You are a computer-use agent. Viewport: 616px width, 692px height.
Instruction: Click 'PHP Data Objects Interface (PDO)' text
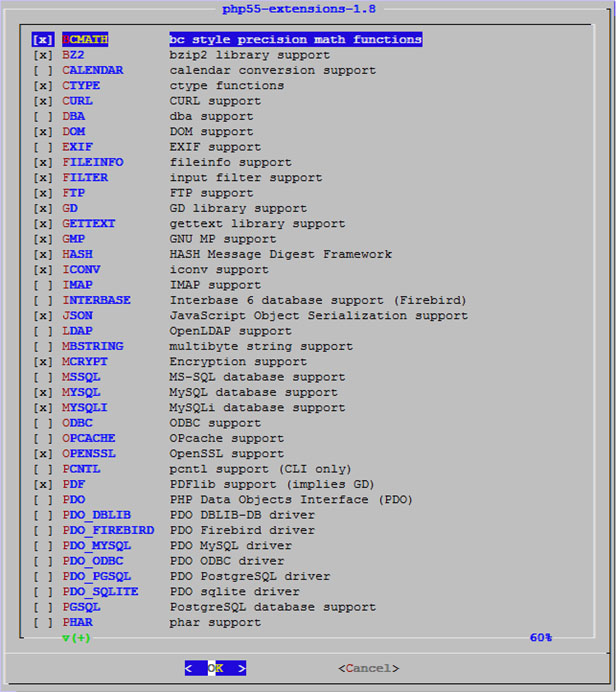291,500
